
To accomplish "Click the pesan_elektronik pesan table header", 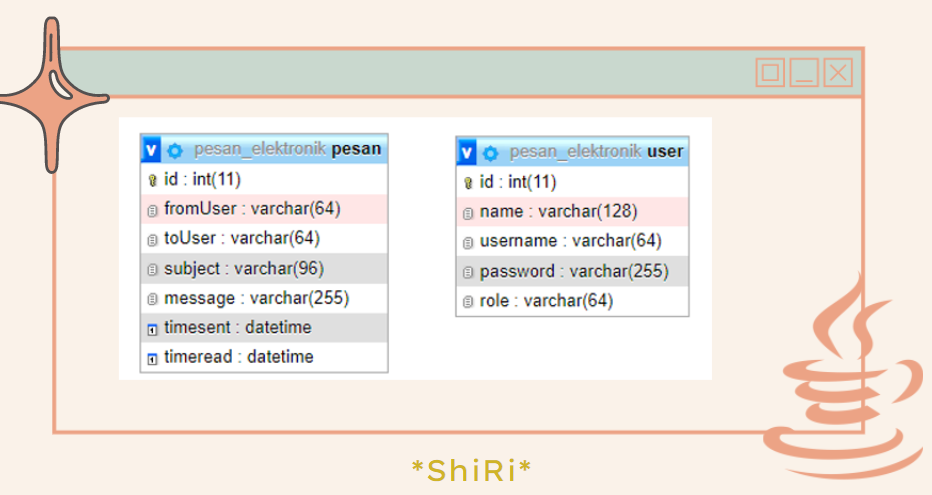I will coord(264,149).
